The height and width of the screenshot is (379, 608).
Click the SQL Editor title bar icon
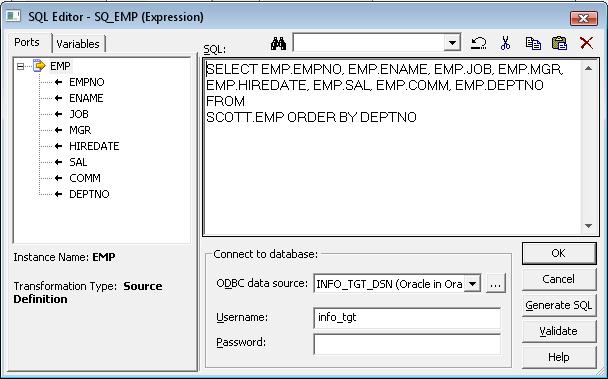point(13,17)
